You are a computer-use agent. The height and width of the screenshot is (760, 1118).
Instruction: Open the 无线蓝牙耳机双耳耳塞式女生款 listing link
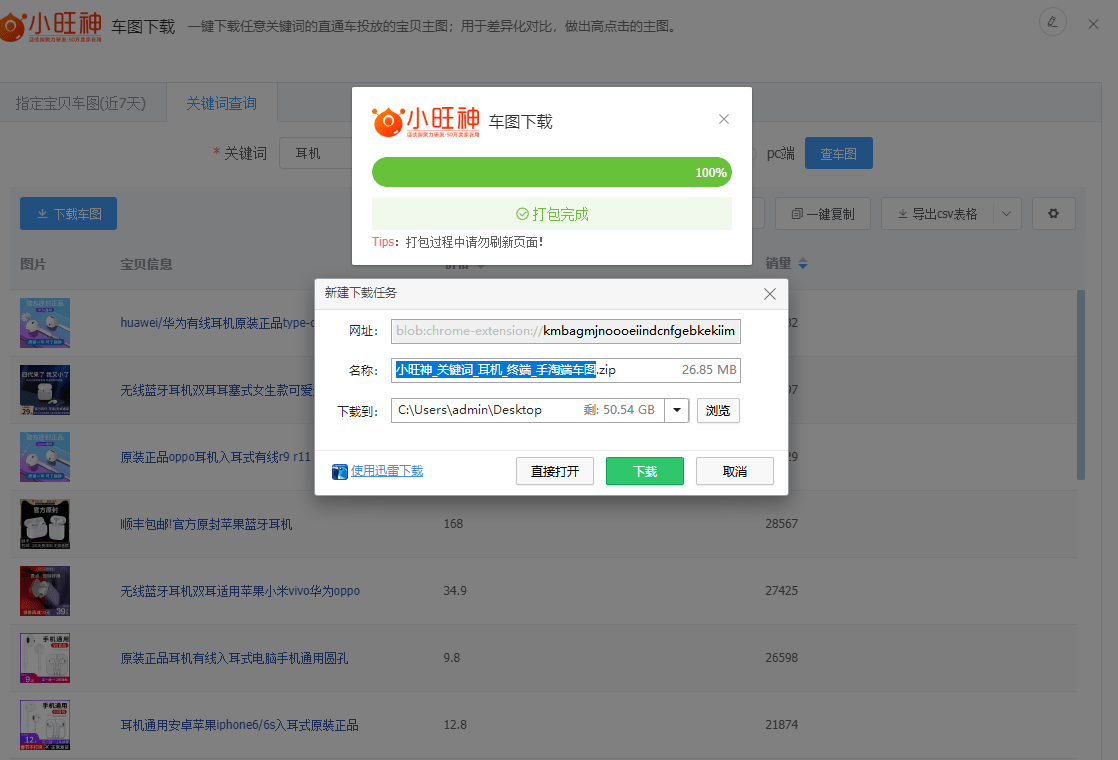pyautogui.click(x=217, y=390)
